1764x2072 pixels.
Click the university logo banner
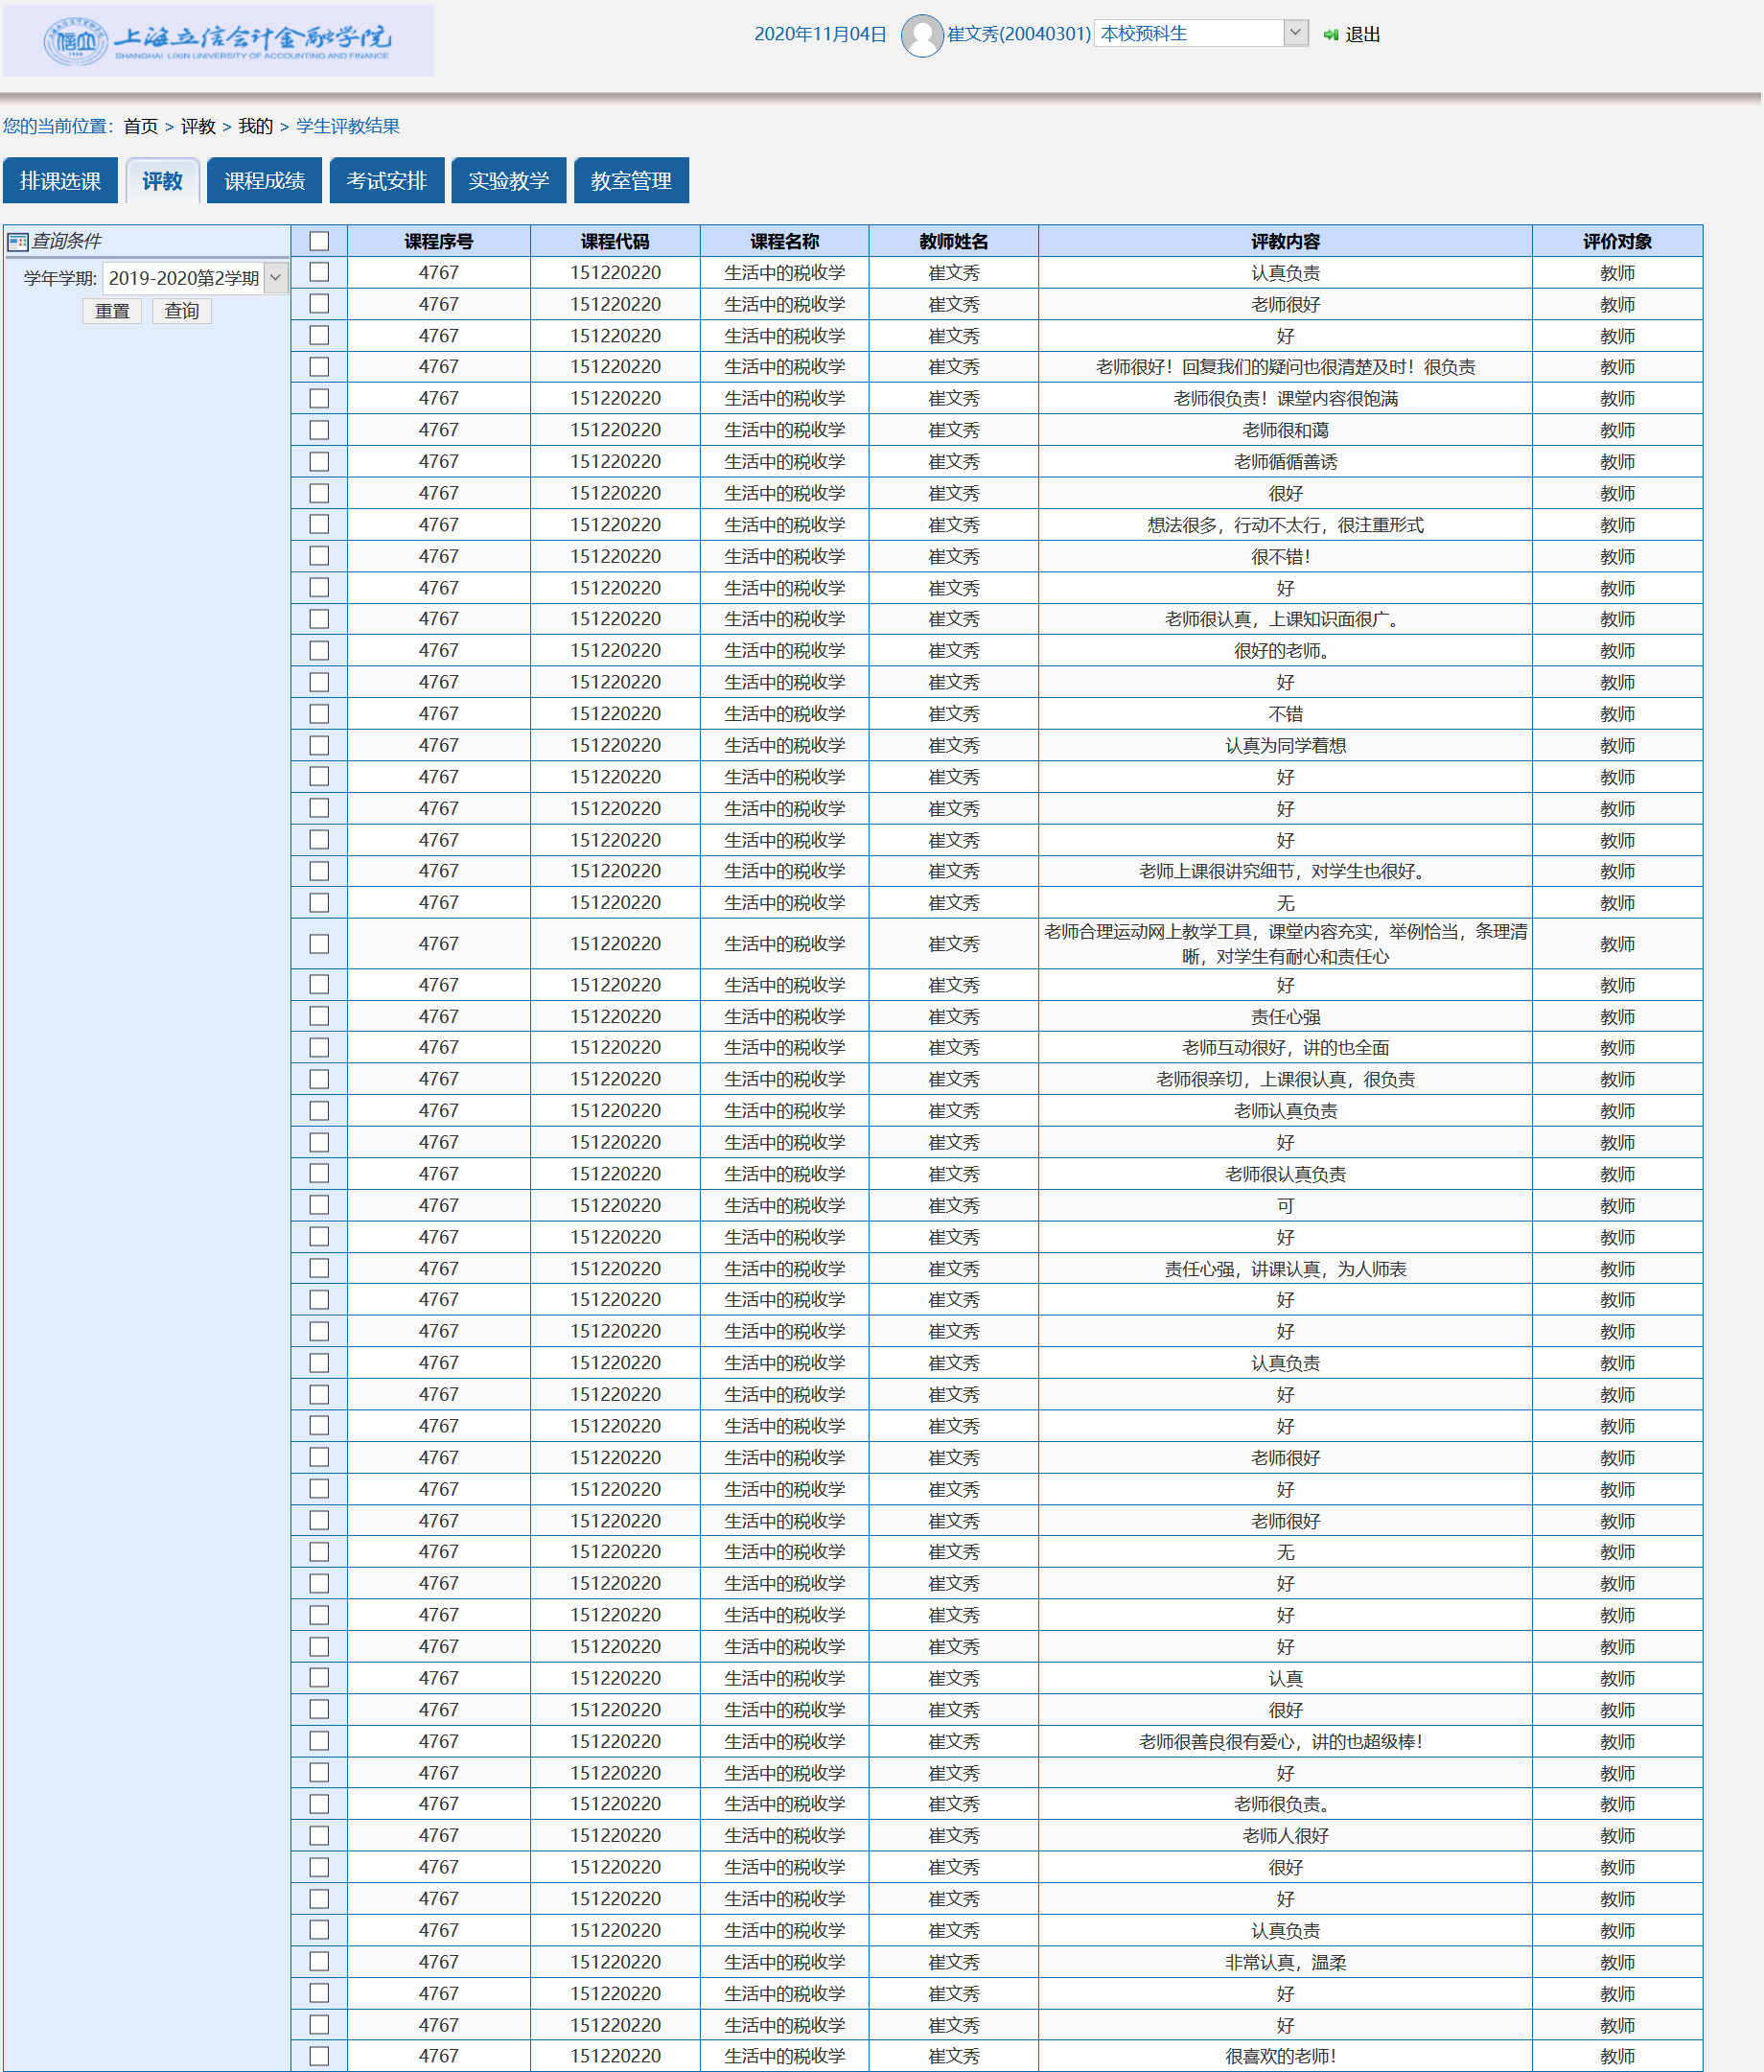[218, 40]
